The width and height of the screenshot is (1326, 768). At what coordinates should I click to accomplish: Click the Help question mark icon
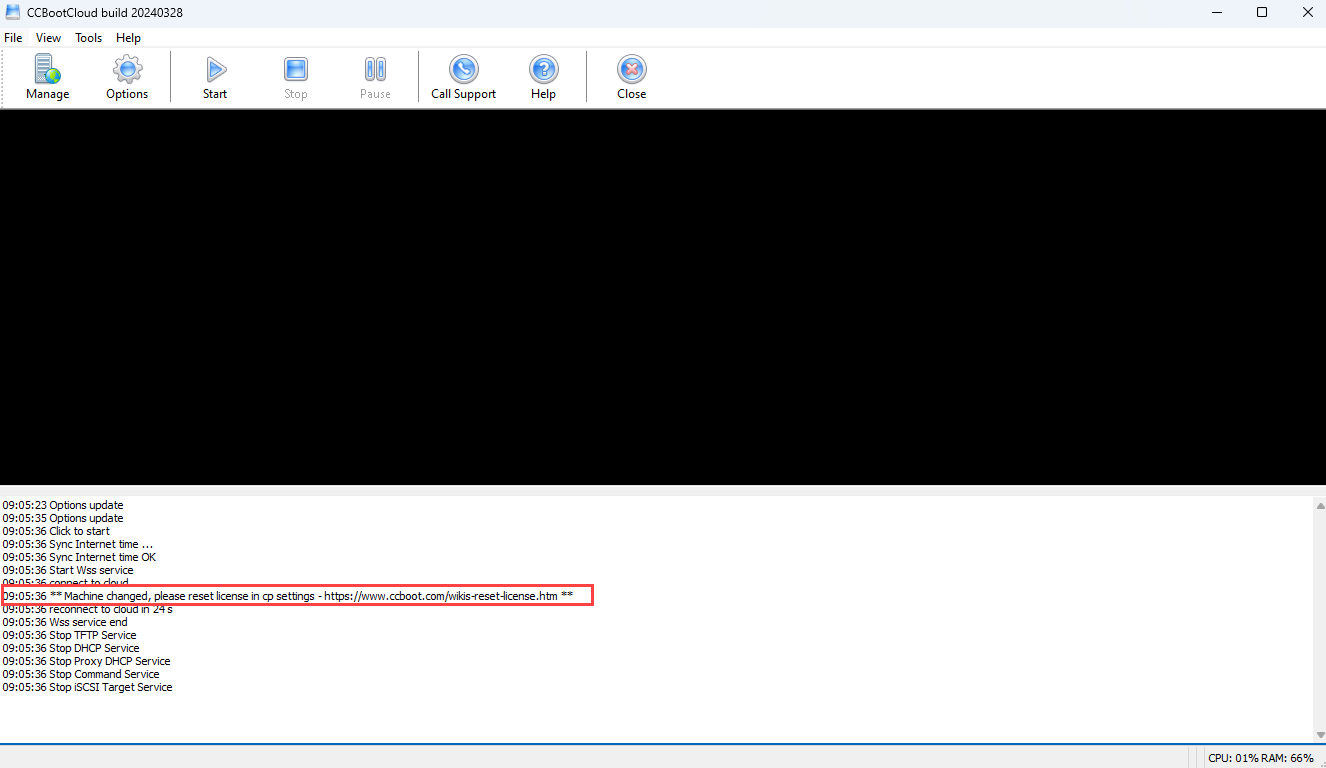(543, 70)
